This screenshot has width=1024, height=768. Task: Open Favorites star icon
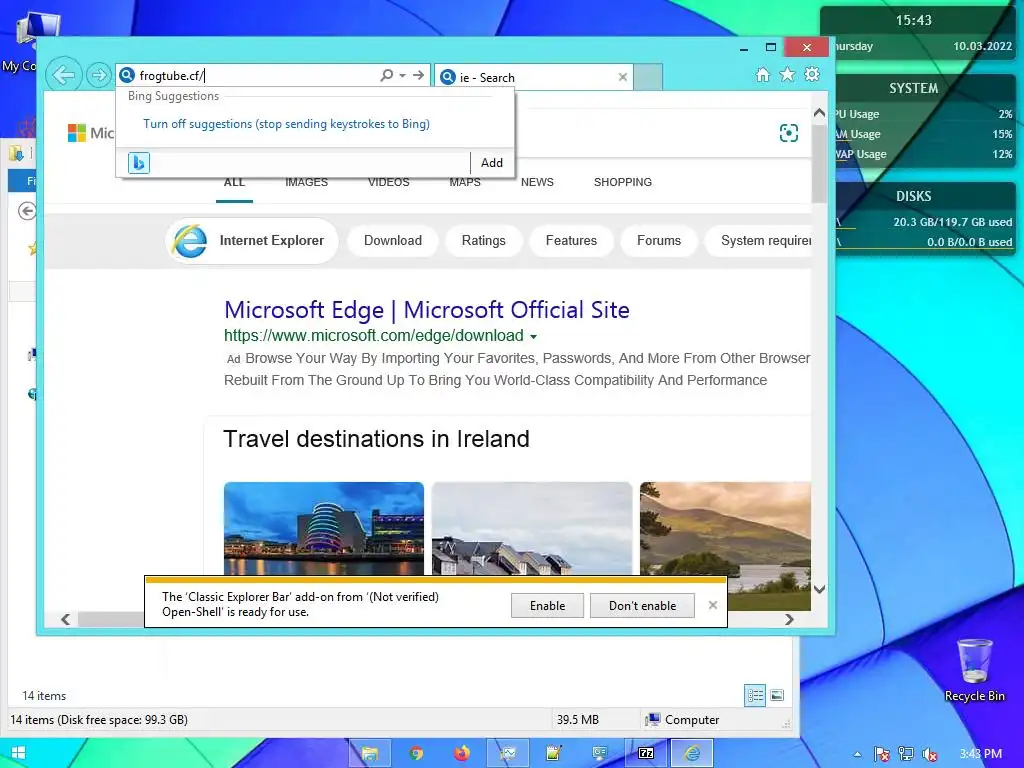click(788, 74)
